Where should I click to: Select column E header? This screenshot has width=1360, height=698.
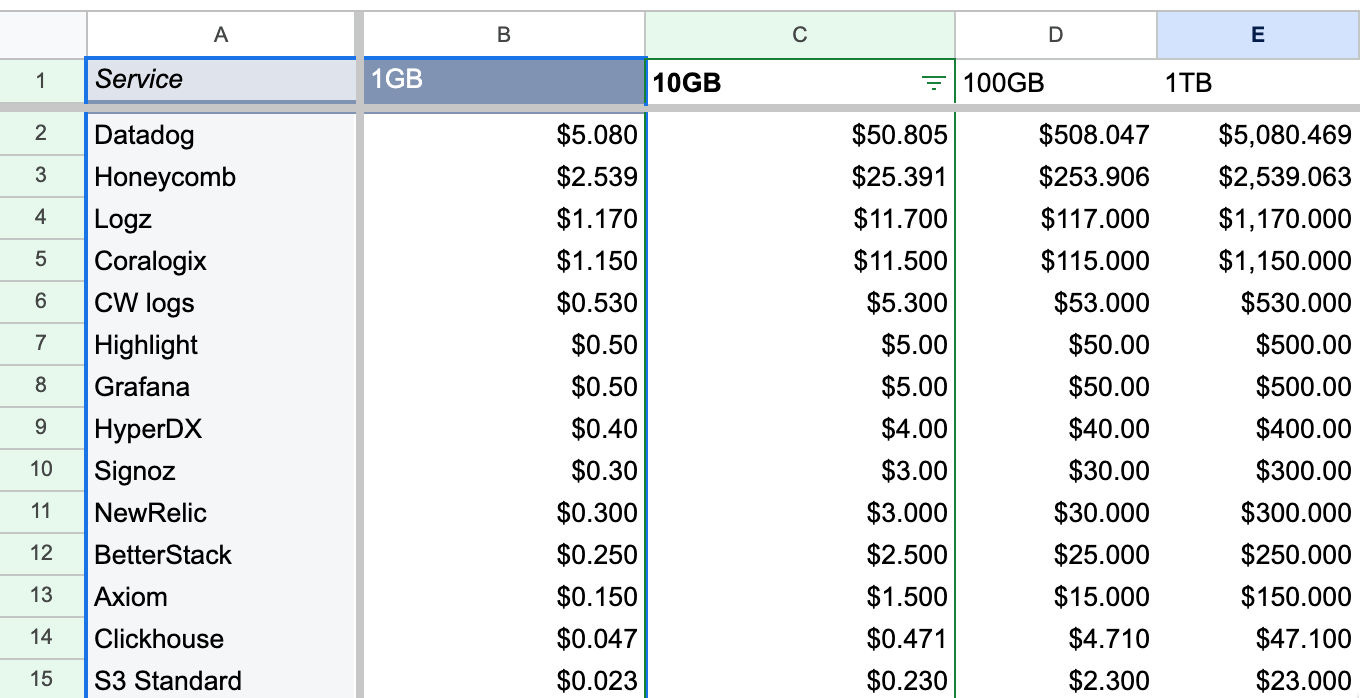click(1258, 35)
